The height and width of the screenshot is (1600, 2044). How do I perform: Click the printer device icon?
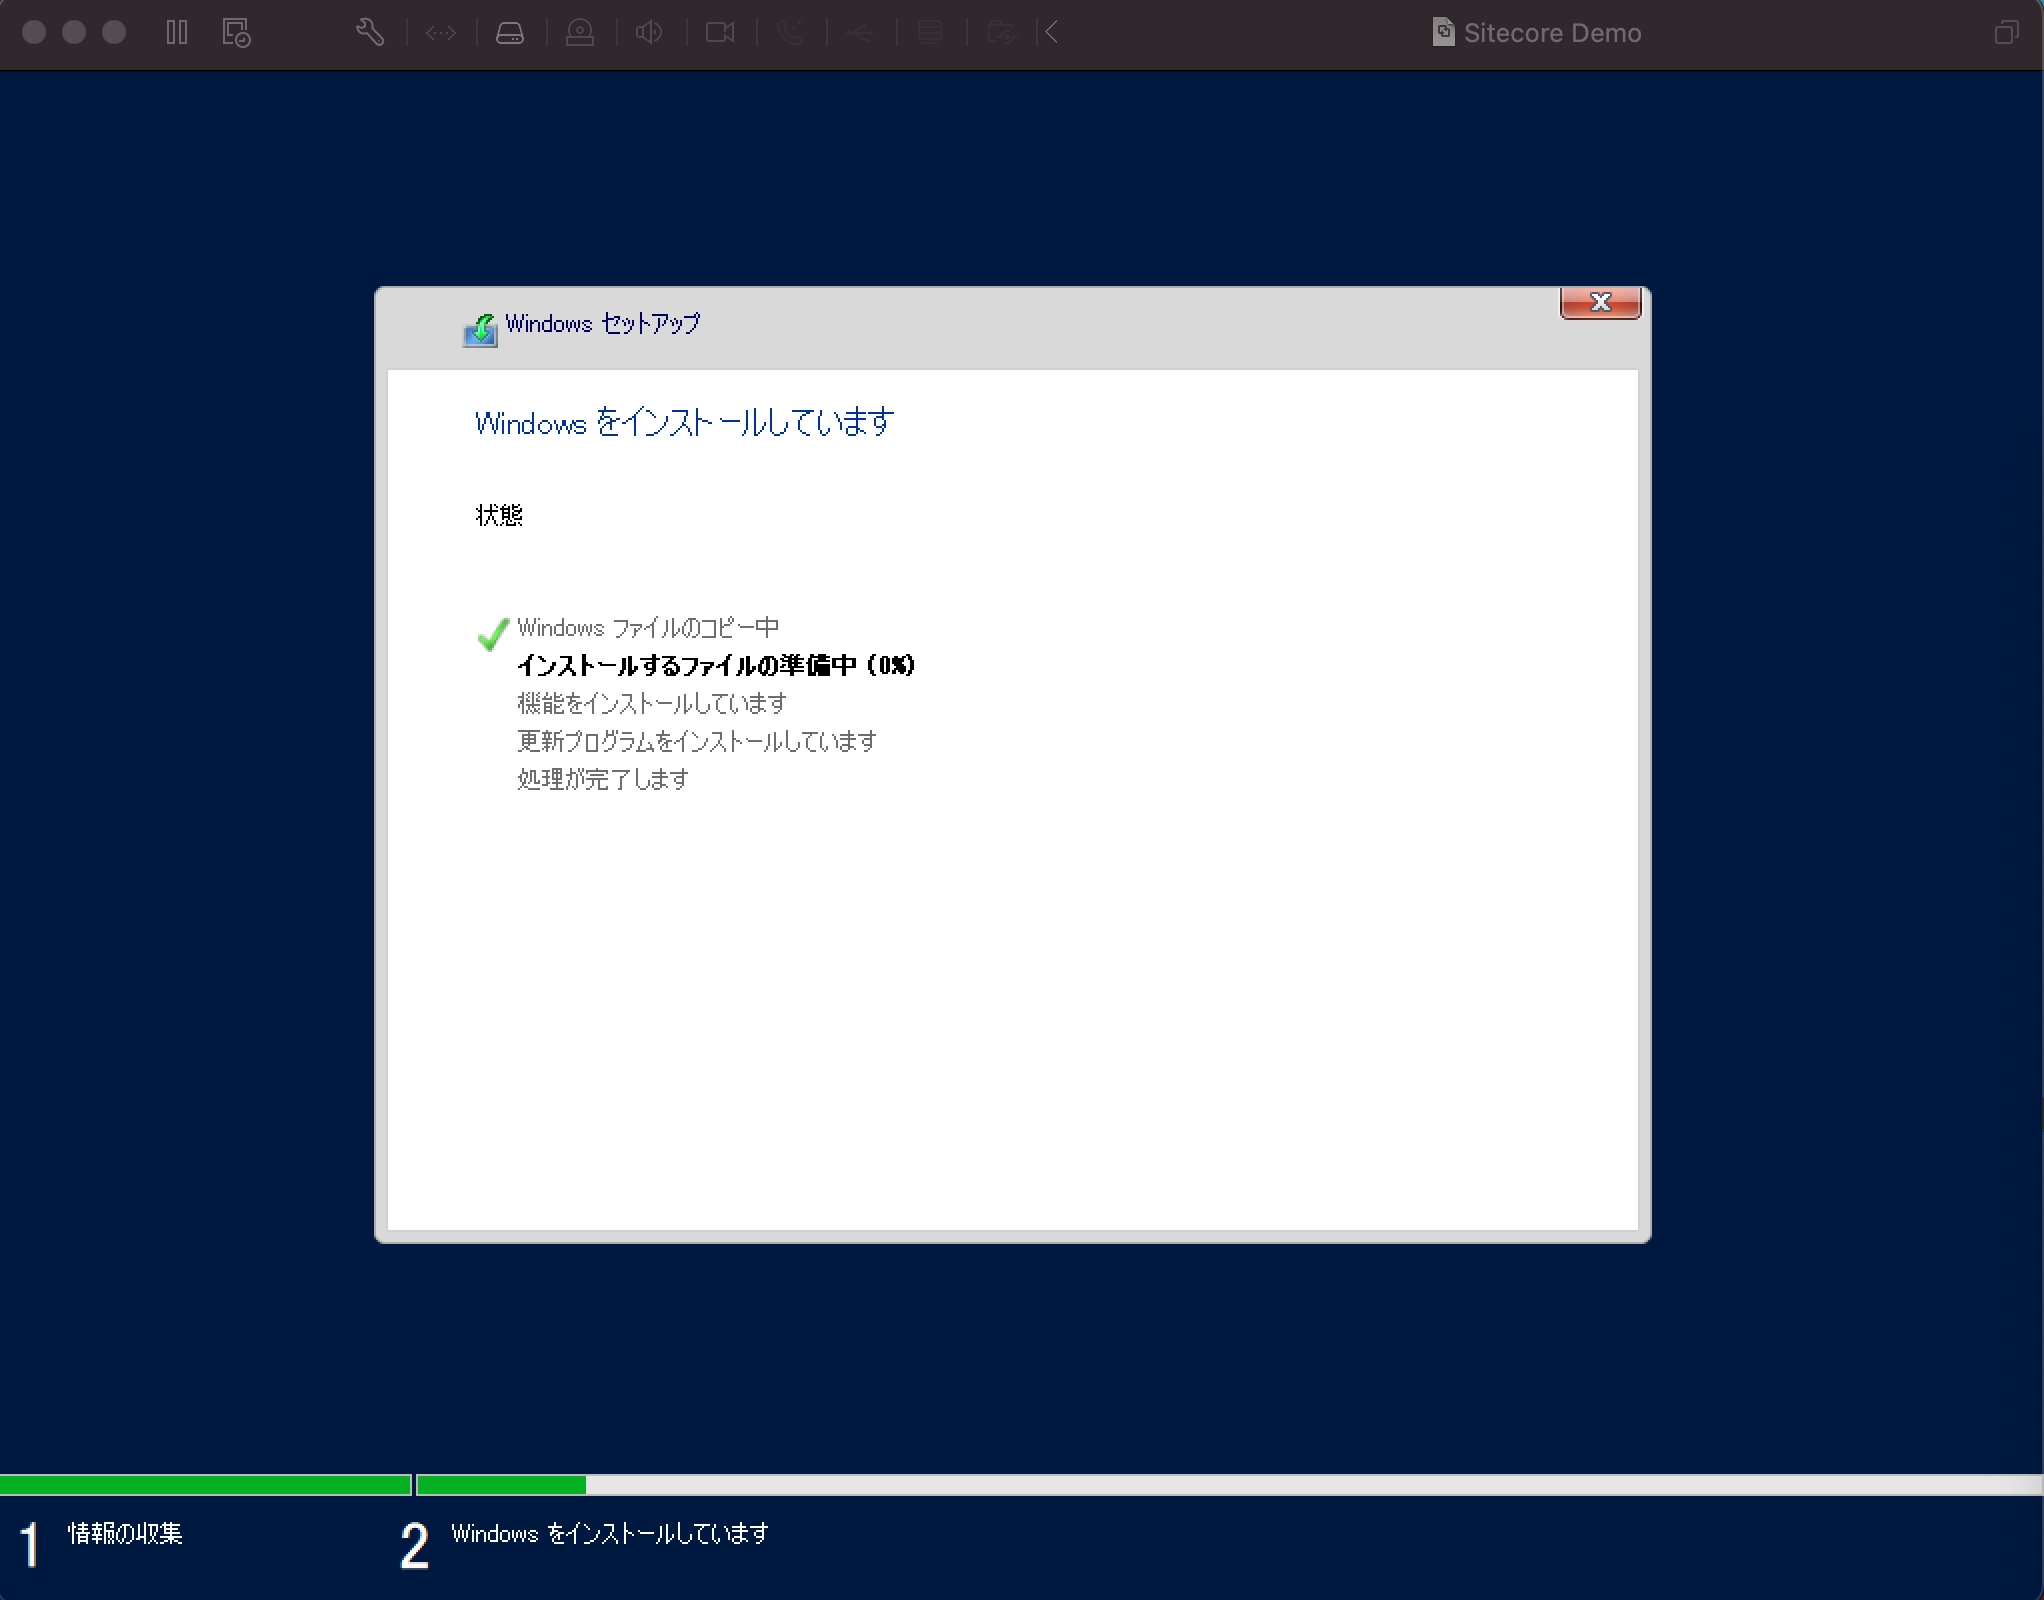click(930, 33)
